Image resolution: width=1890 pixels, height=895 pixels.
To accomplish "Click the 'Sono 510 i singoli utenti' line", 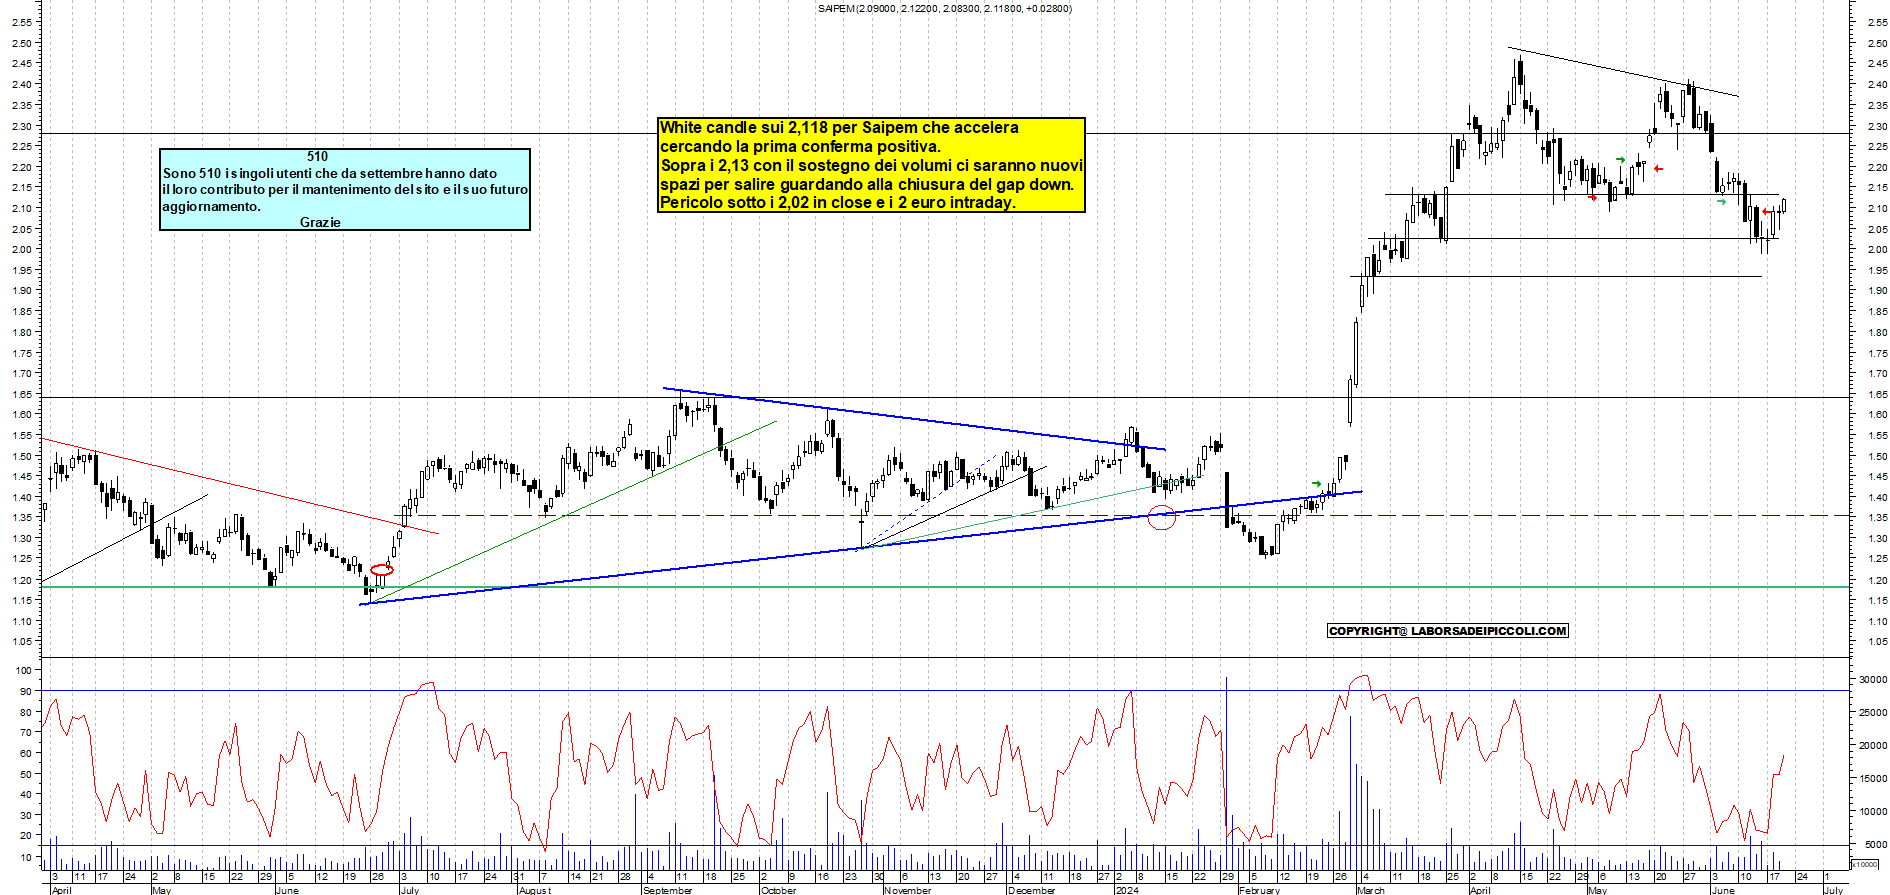I will pyautogui.click(x=330, y=174).
